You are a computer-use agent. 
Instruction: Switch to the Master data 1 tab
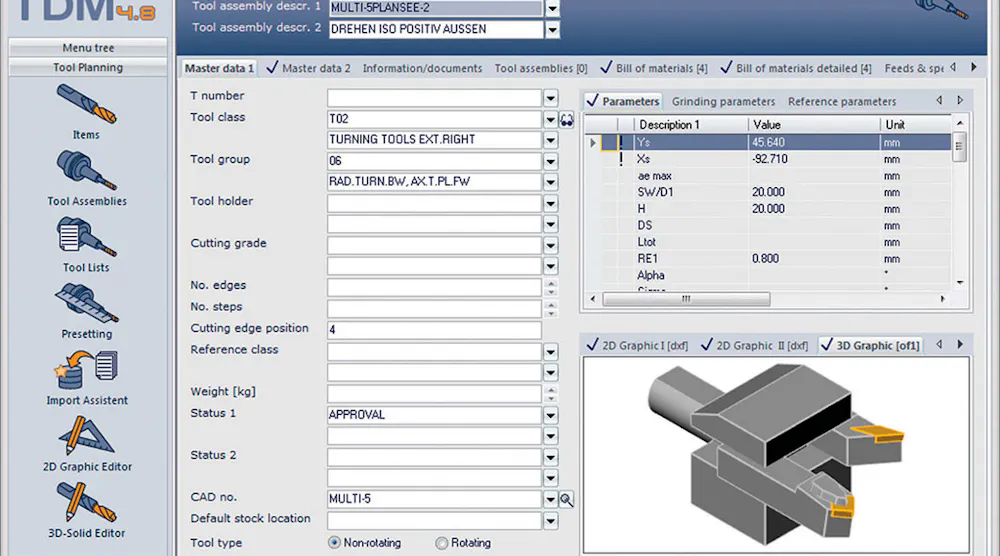coord(219,68)
